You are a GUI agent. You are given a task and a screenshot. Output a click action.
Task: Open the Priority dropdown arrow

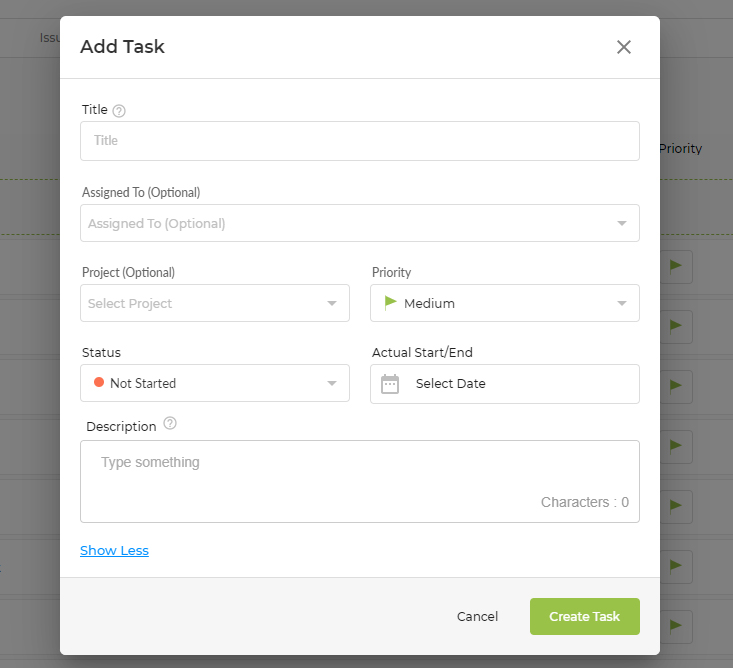(x=622, y=303)
